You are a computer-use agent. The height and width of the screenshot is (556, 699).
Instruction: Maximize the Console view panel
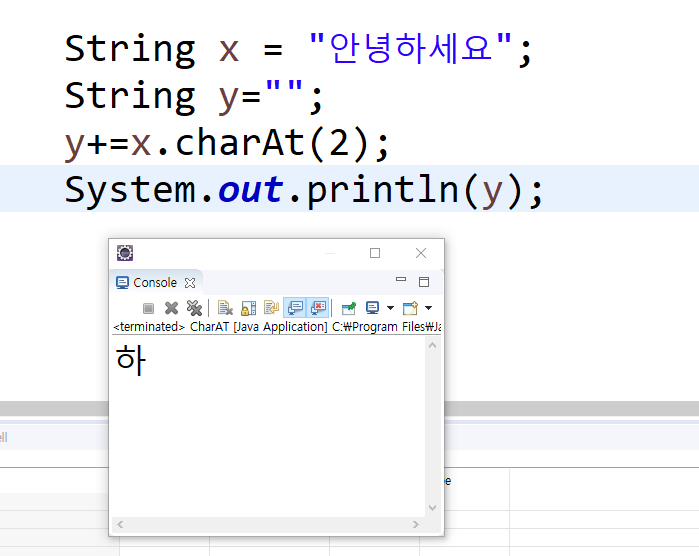[x=424, y=282]
